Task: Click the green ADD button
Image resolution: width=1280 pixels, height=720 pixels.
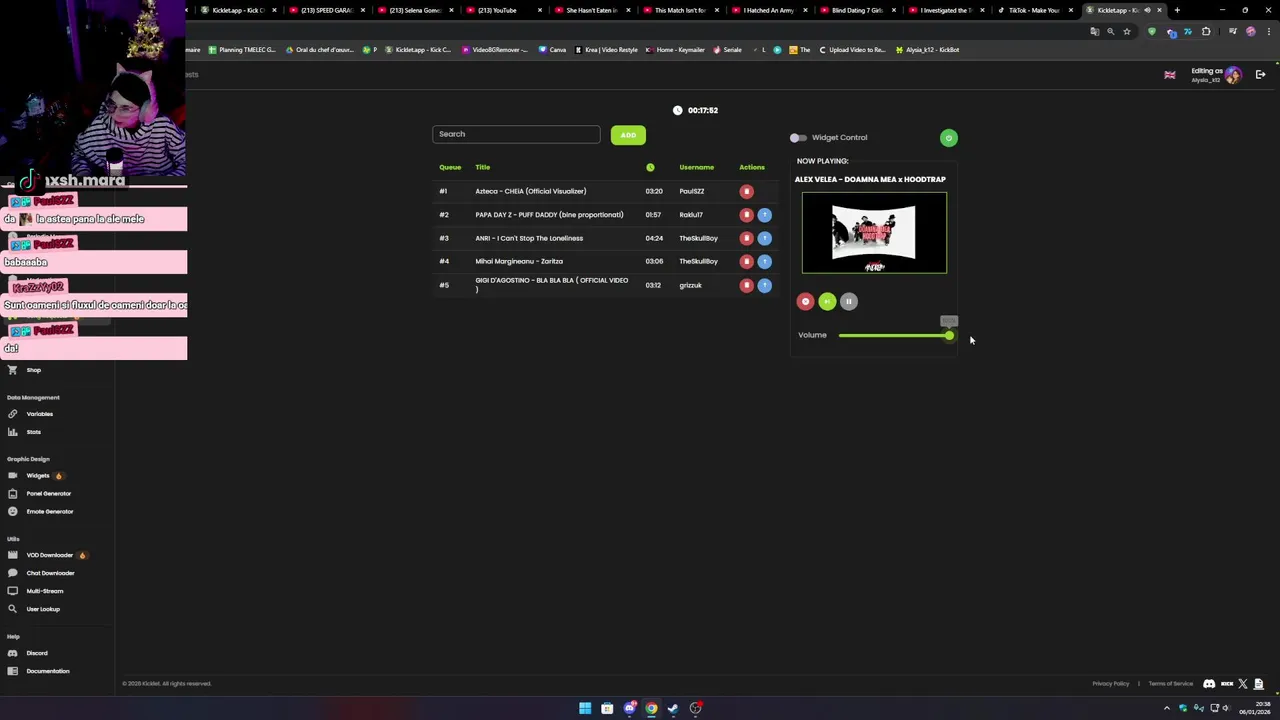Action: coord(628,135)
